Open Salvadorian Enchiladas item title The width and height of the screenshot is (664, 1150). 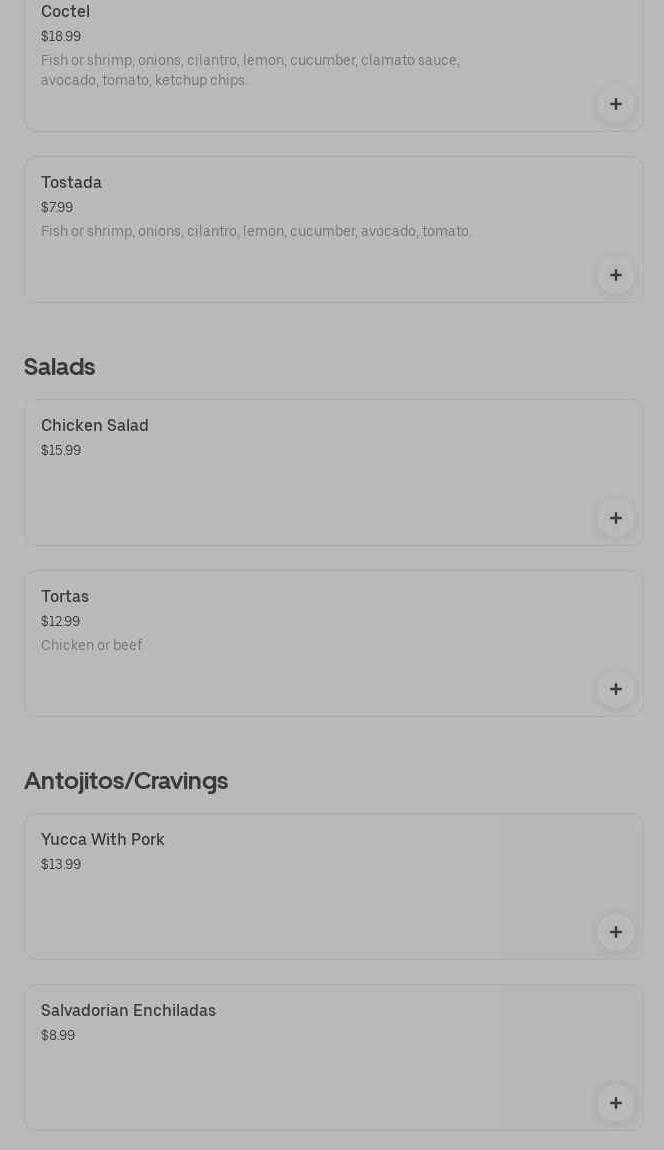(x=128, y=1011)
